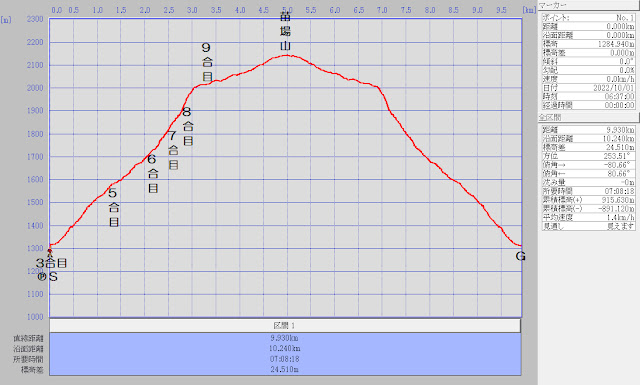This screenshot has height=385, width=640.
Task: Select the ポイント No. 1 row
Action: click(589, 18)
